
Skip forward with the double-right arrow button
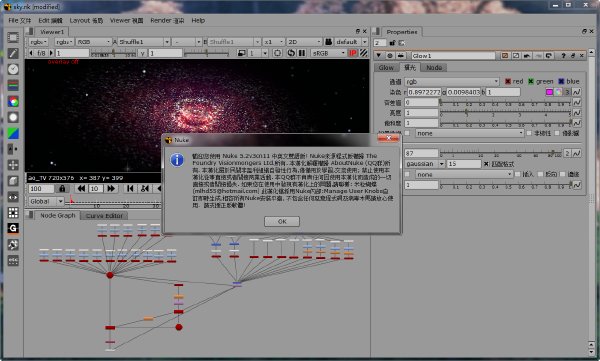coord(111,188)
